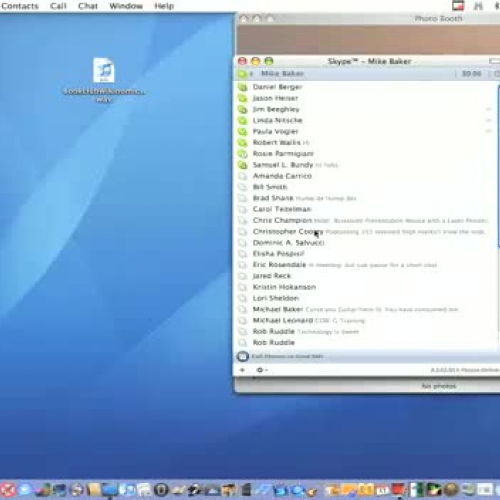This screenshot has height=500, width=500.
Task: Open the Call menu
Action: [x=58, y=6]
